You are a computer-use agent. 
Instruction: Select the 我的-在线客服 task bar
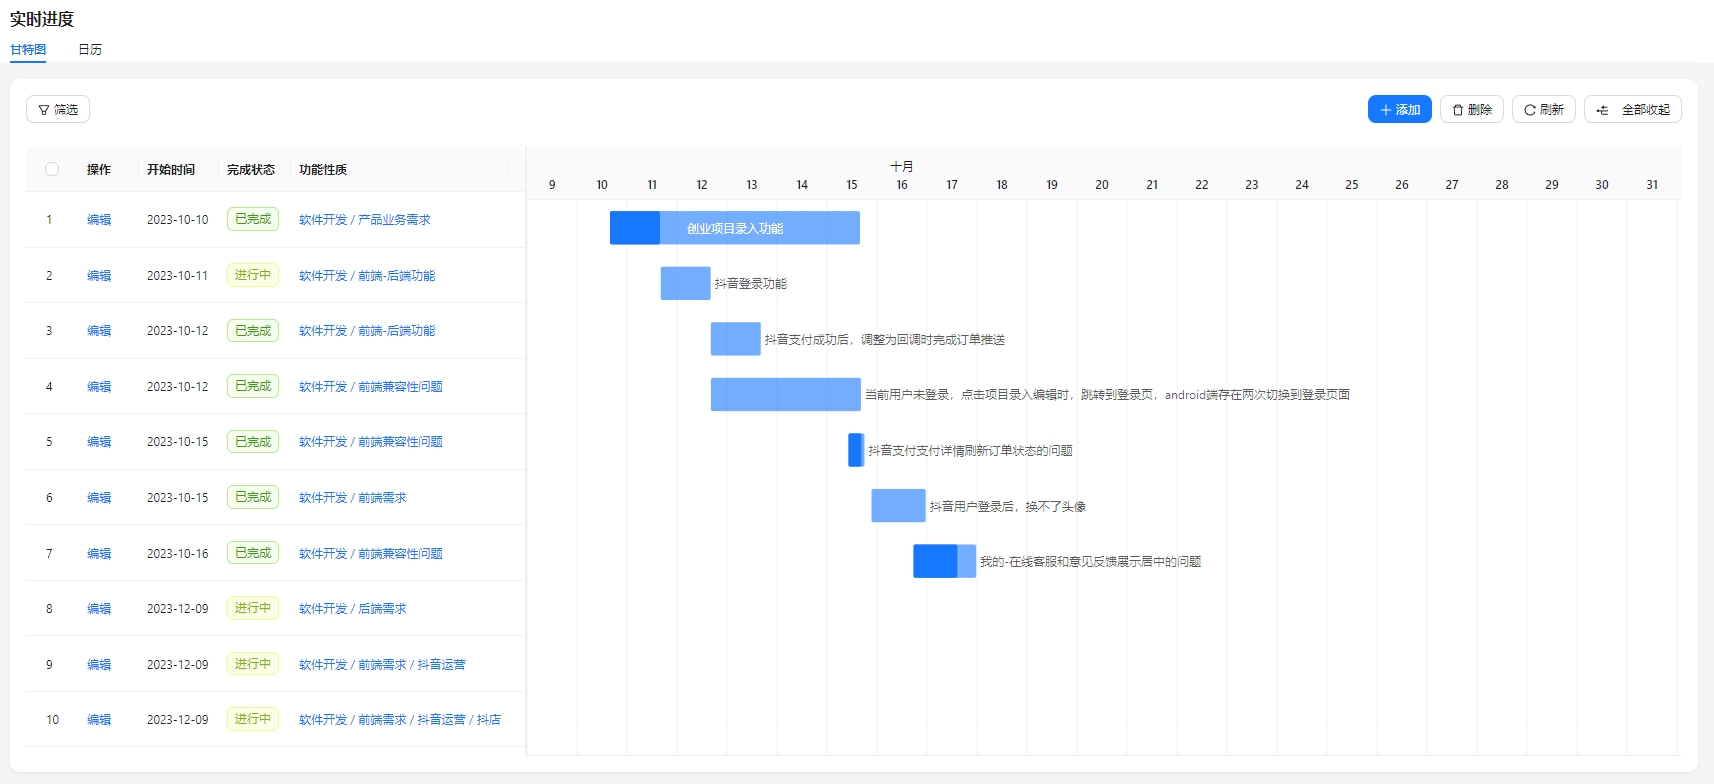tap(944, 561)
